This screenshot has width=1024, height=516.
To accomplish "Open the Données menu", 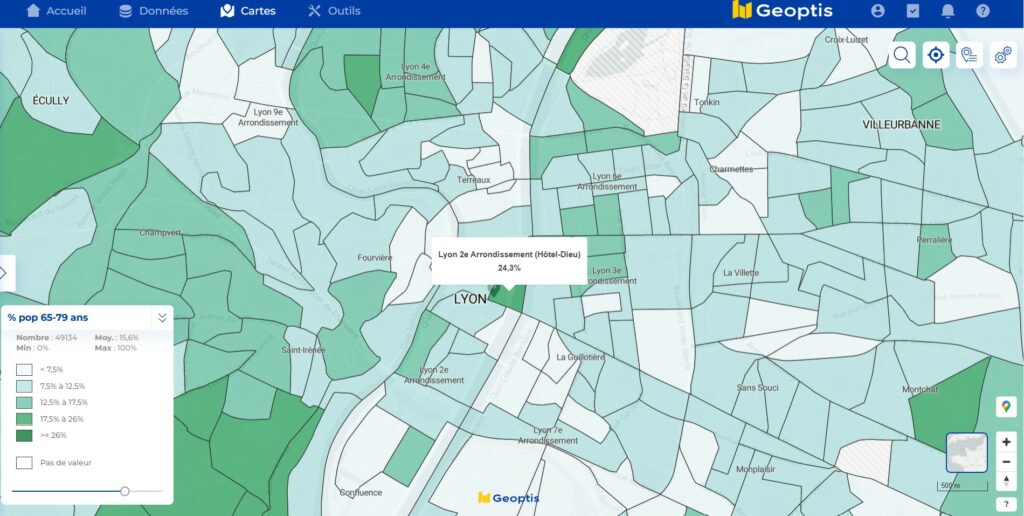I will (x=153, y=11).
